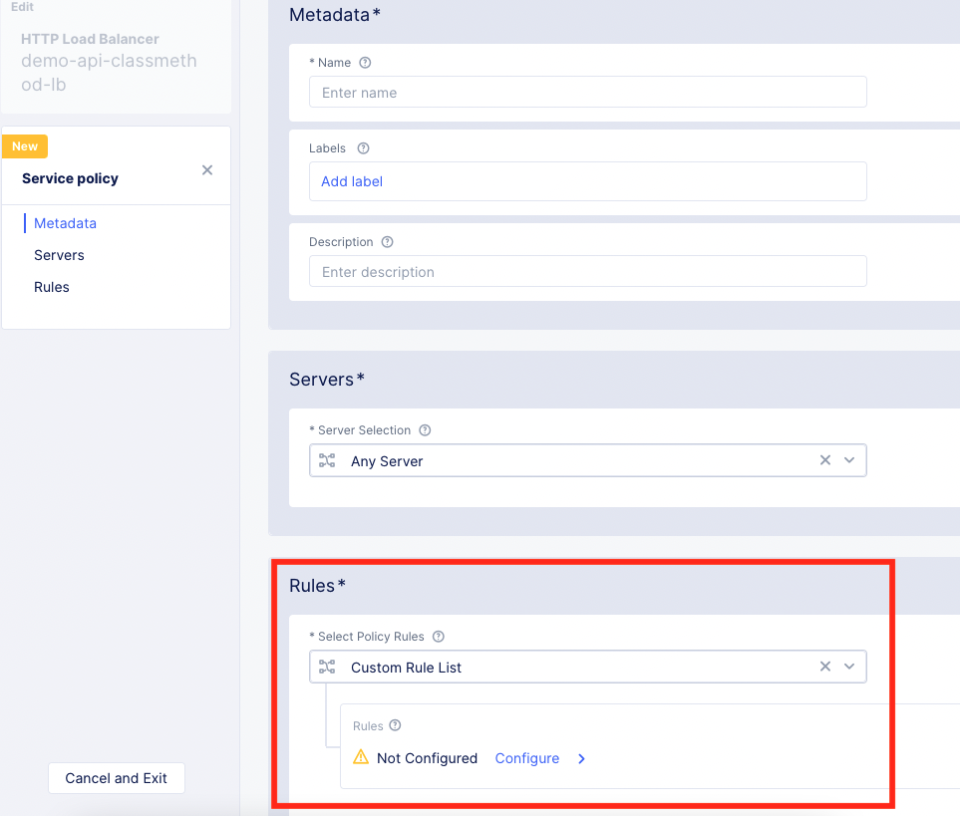Click Cancel and Exit
Viewport: 960px width, 816px height.
tap(116, 778)
